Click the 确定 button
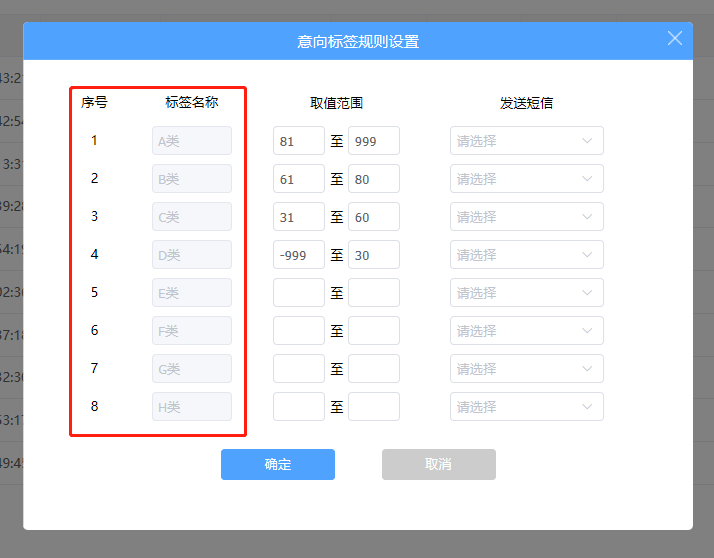 click(x=277, y=464)
